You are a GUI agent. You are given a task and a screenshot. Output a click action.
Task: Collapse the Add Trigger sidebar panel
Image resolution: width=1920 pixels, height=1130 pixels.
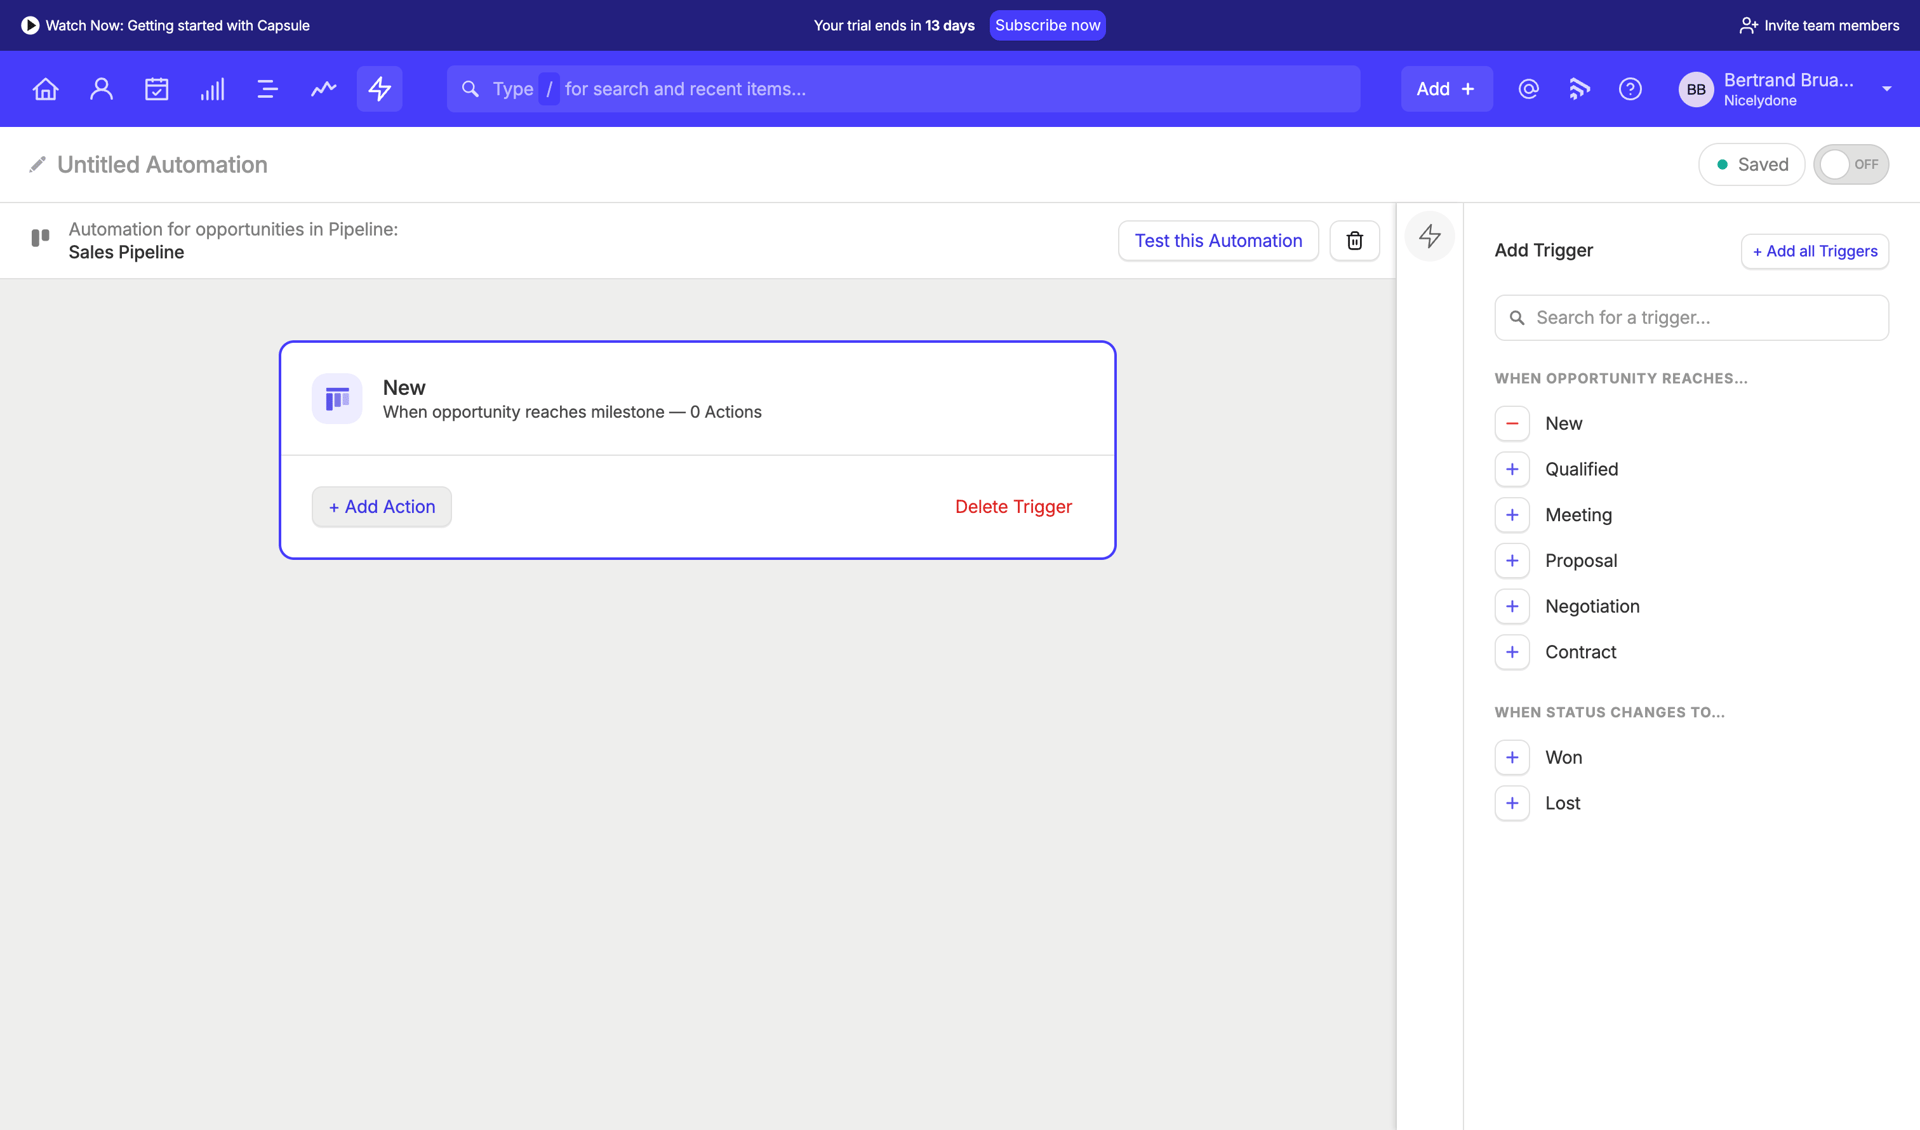tap(1429, 237)
